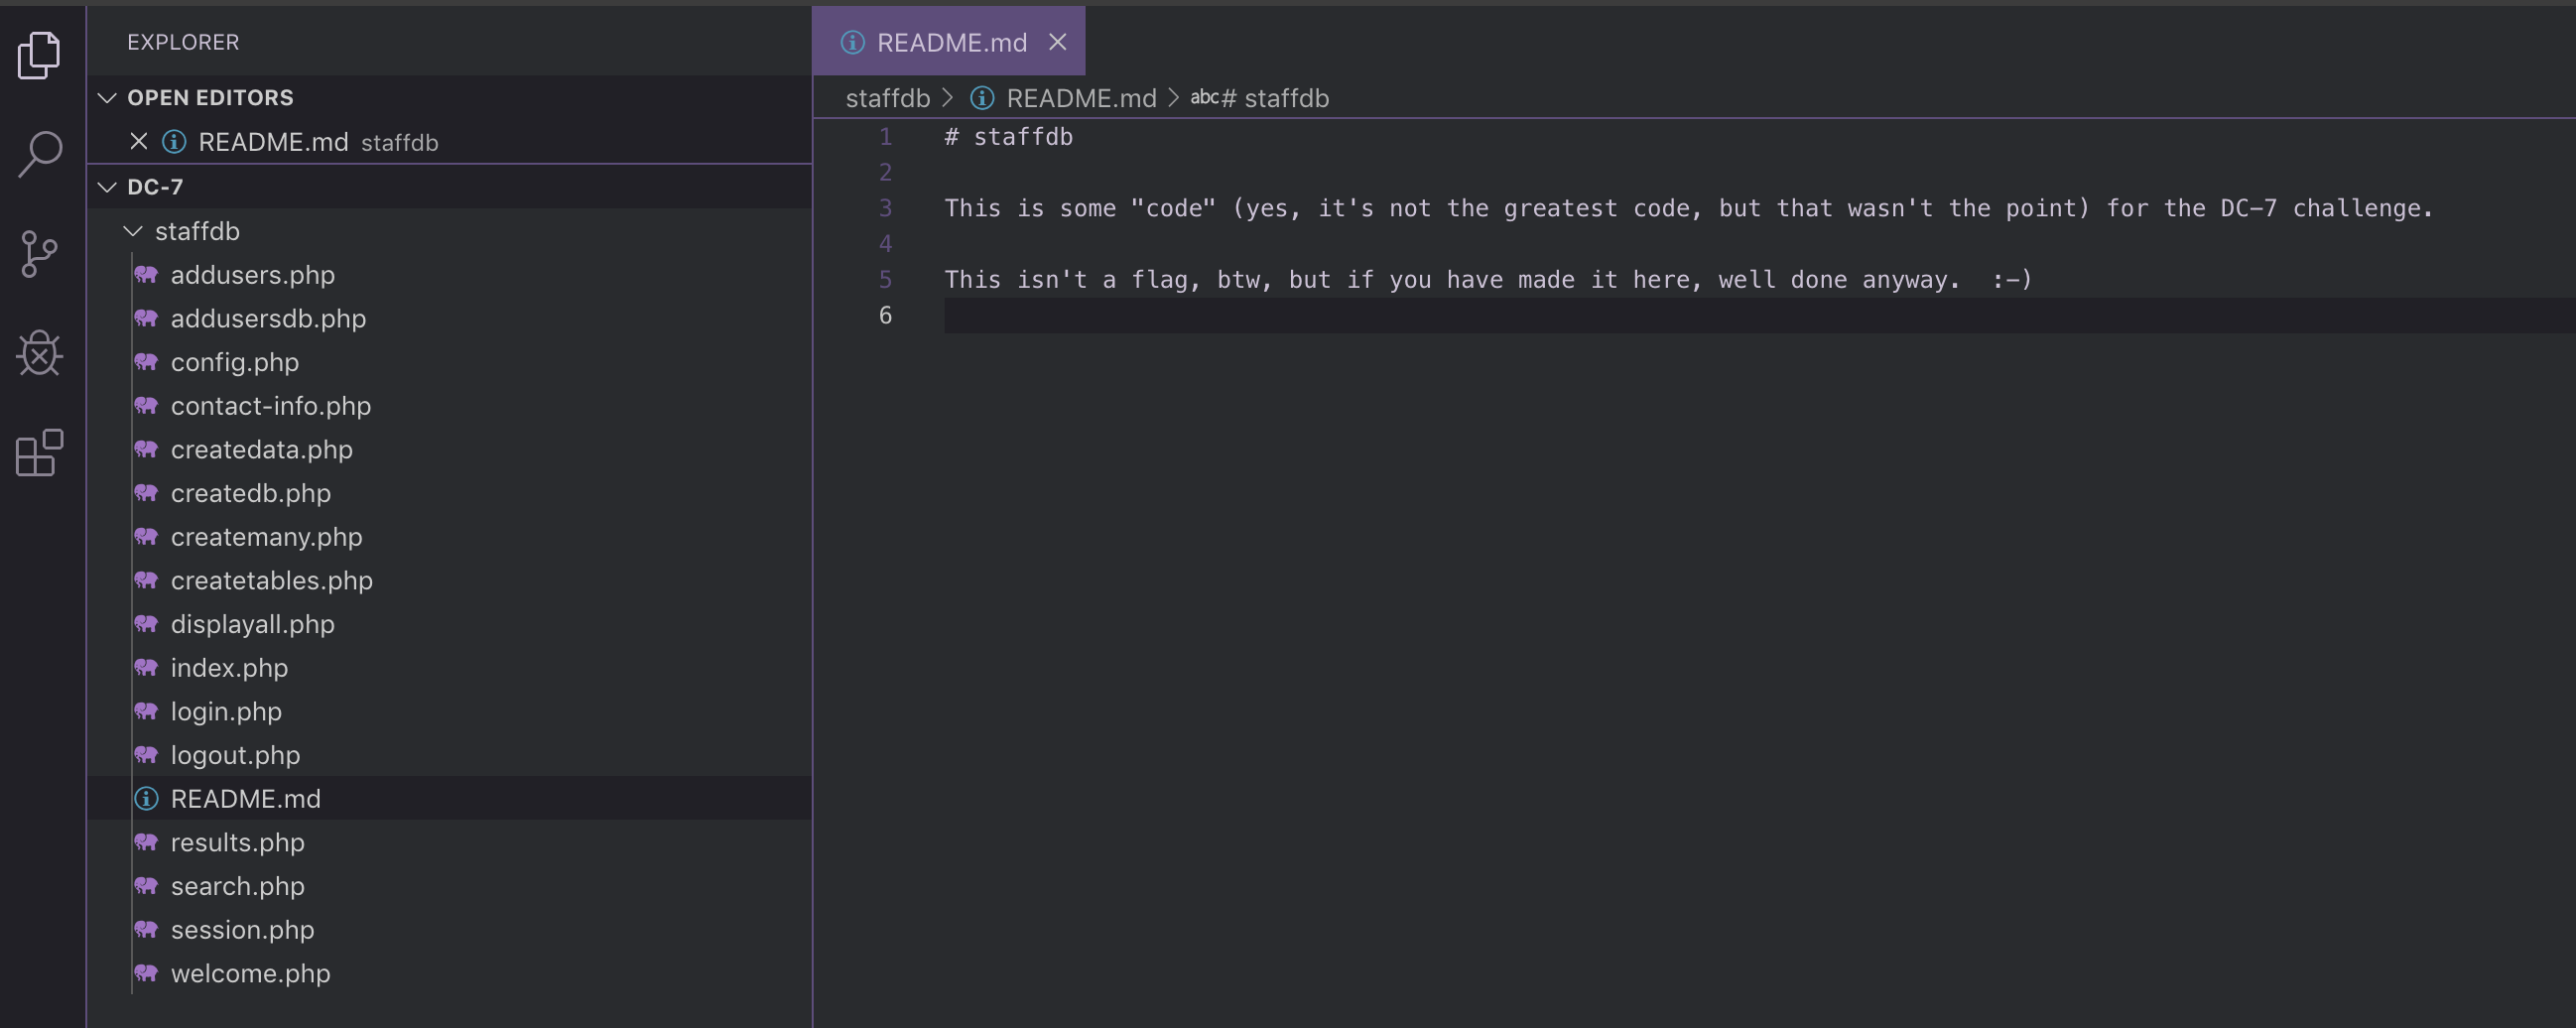Collapse the Open Editors section
Image resolution: width=2576 pixels, height=1028 pixels.
[x=107, y=98]
